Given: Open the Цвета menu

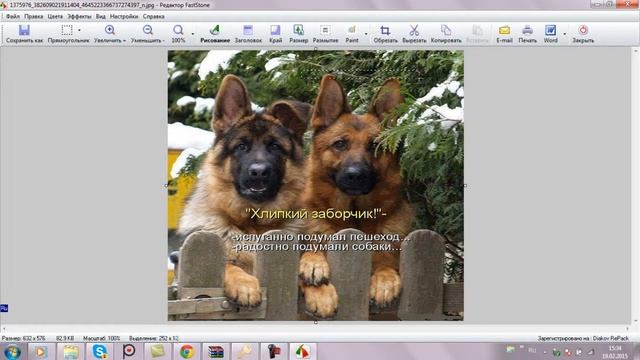Looking at the screenshot, I should coord(55,17).
